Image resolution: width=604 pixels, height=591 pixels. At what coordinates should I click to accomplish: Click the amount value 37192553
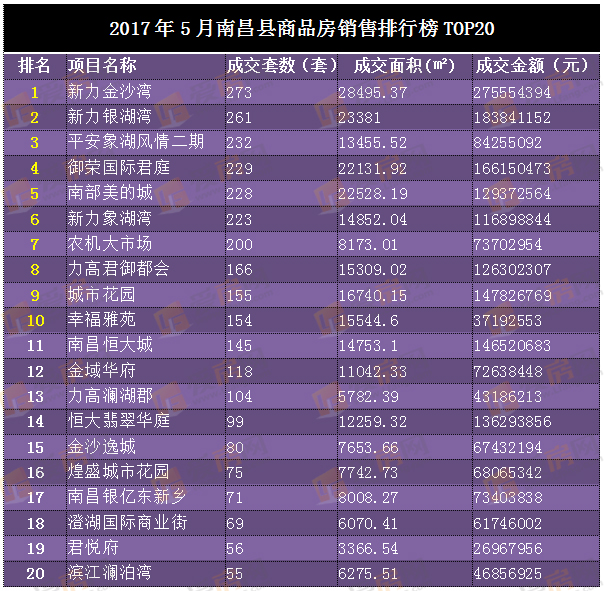click(x=508, y=321)
